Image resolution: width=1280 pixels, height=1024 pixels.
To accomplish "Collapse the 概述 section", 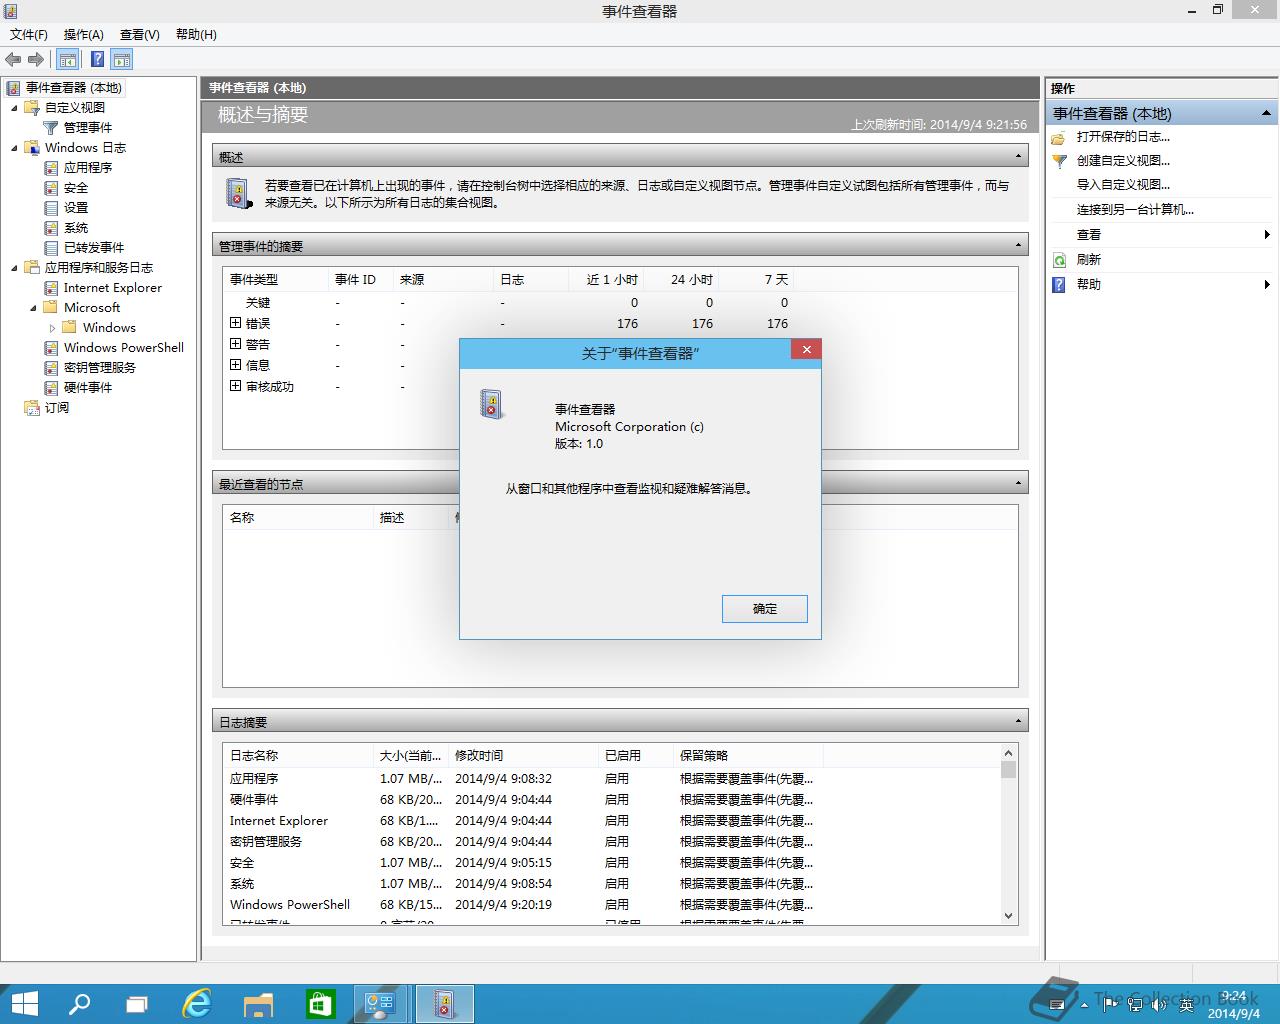I will [1019, 157].
